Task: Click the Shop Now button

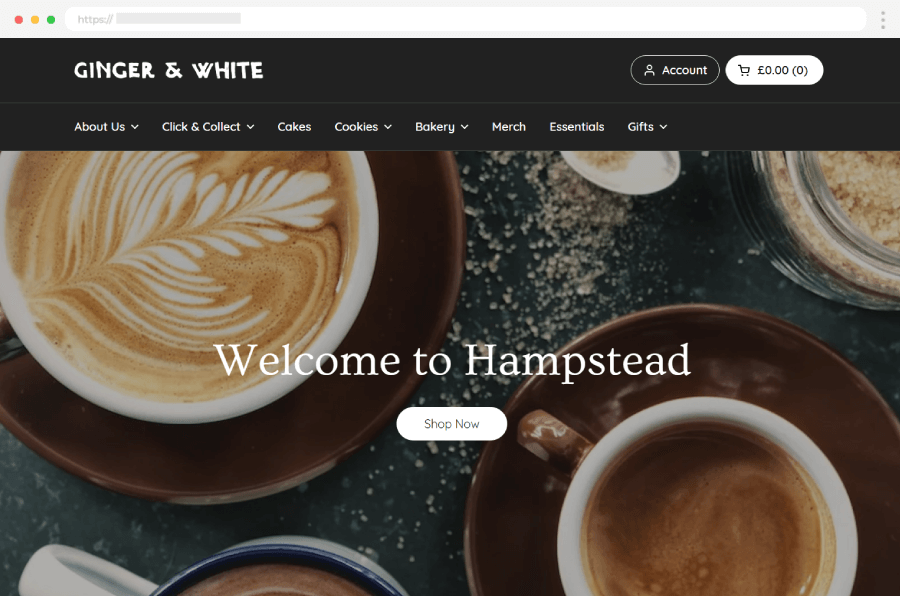Action: point(452,424)
